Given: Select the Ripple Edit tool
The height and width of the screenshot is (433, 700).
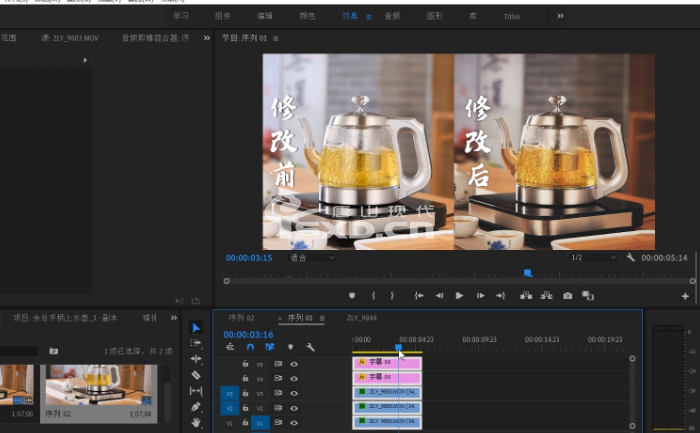Looking at the screenshot, I should coord(196,359).
